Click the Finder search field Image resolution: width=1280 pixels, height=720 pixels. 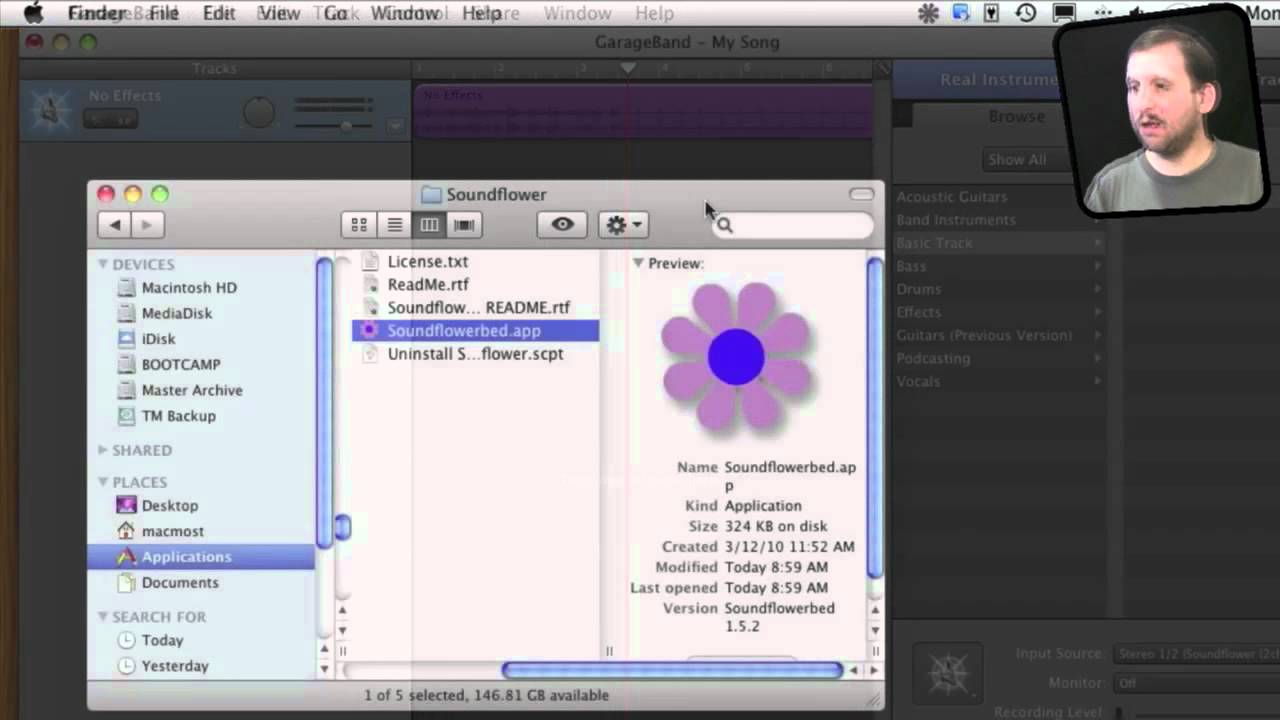click(793, 225)
